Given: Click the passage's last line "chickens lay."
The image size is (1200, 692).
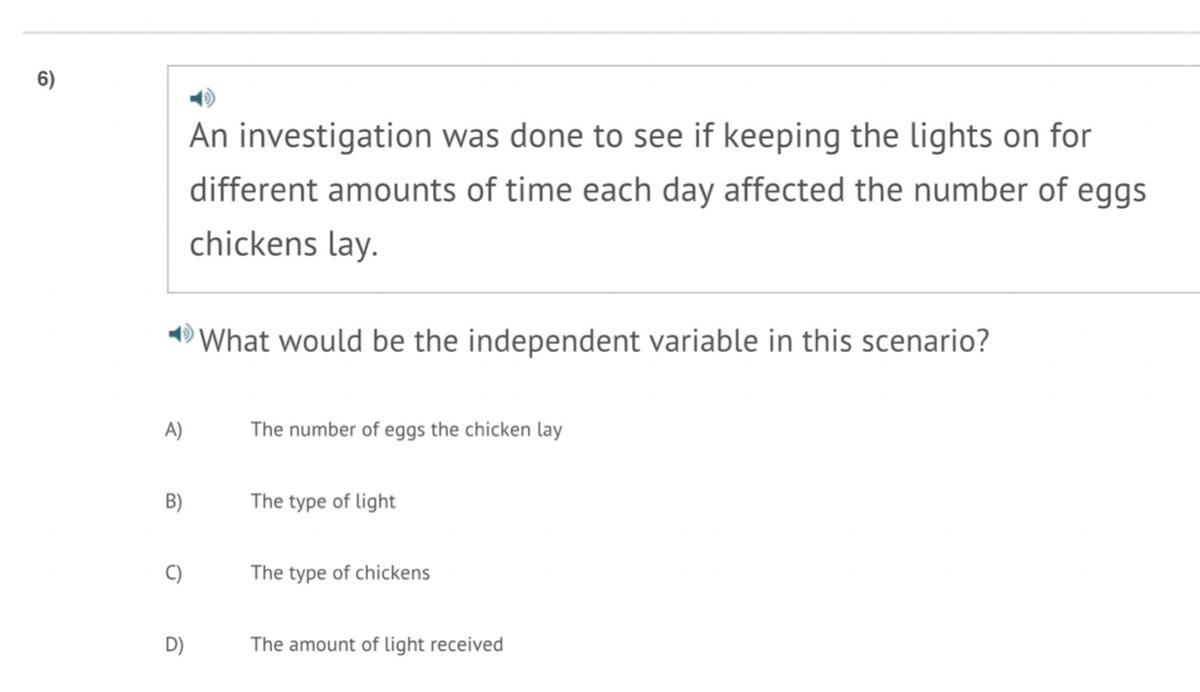Looking at the screenshot, I should pyautogui.click(x=284, y=244).
